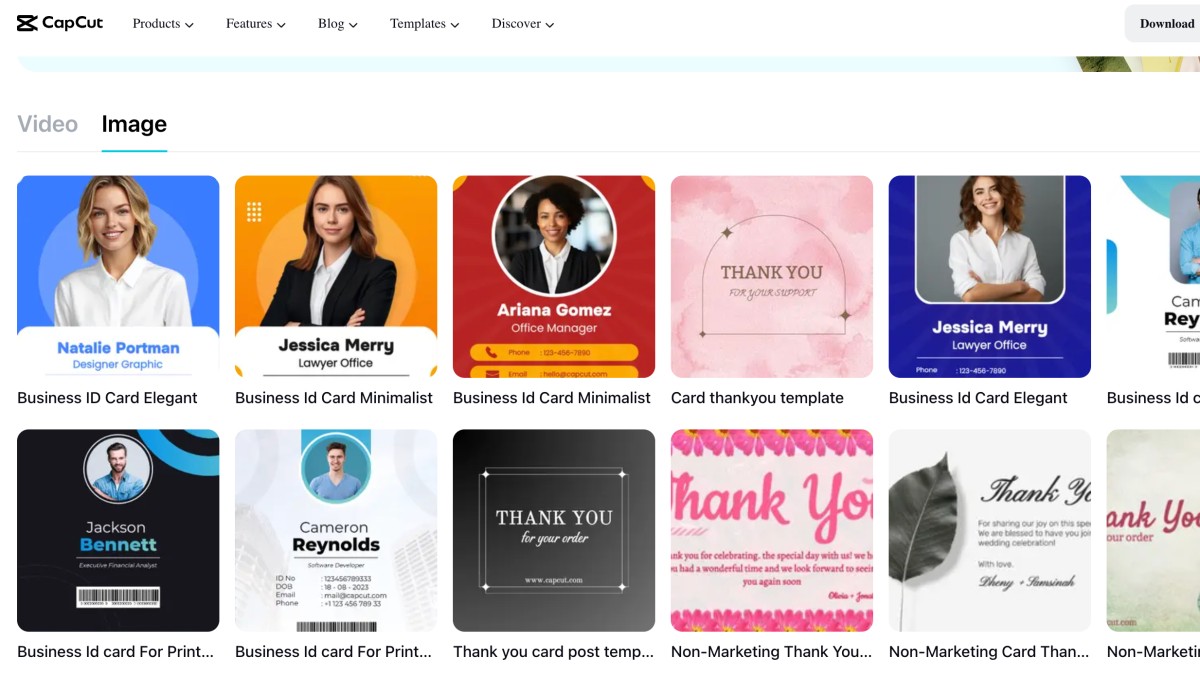Open the blue Jessica Merry card thumbnail
1200x675 pixels.
(990, 277)
